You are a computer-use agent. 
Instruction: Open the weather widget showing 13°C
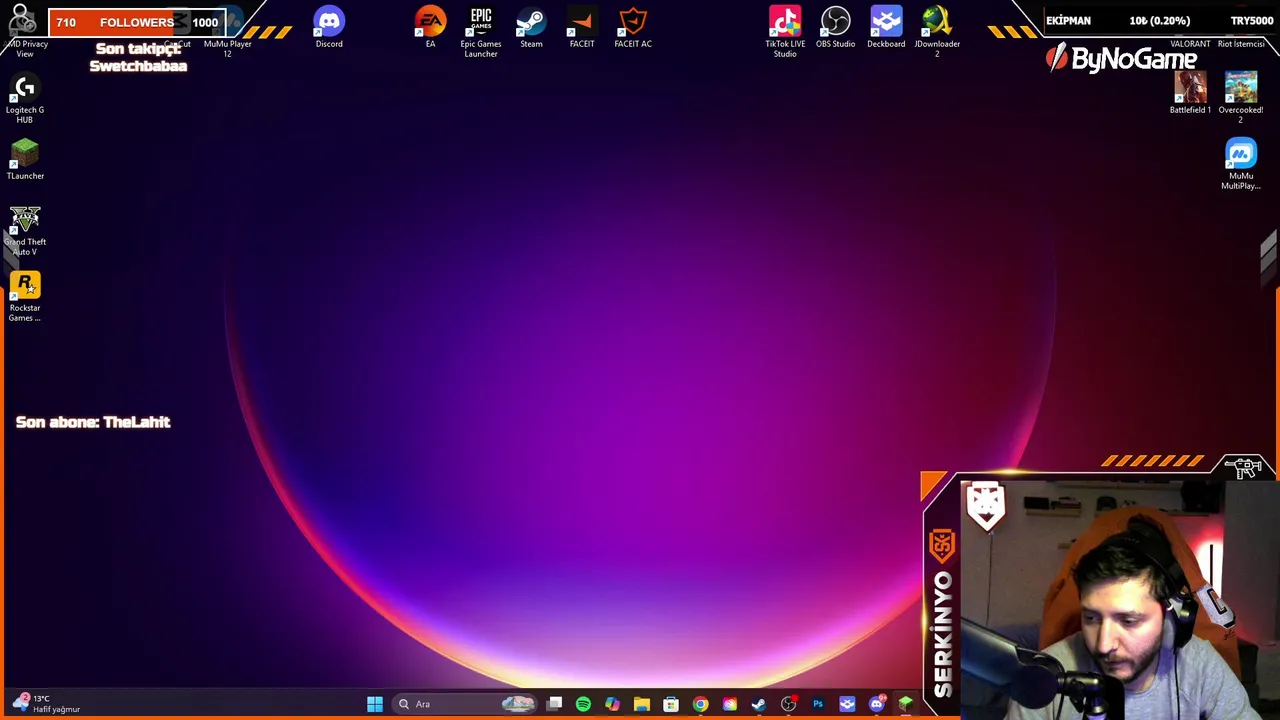coord(45,703)
